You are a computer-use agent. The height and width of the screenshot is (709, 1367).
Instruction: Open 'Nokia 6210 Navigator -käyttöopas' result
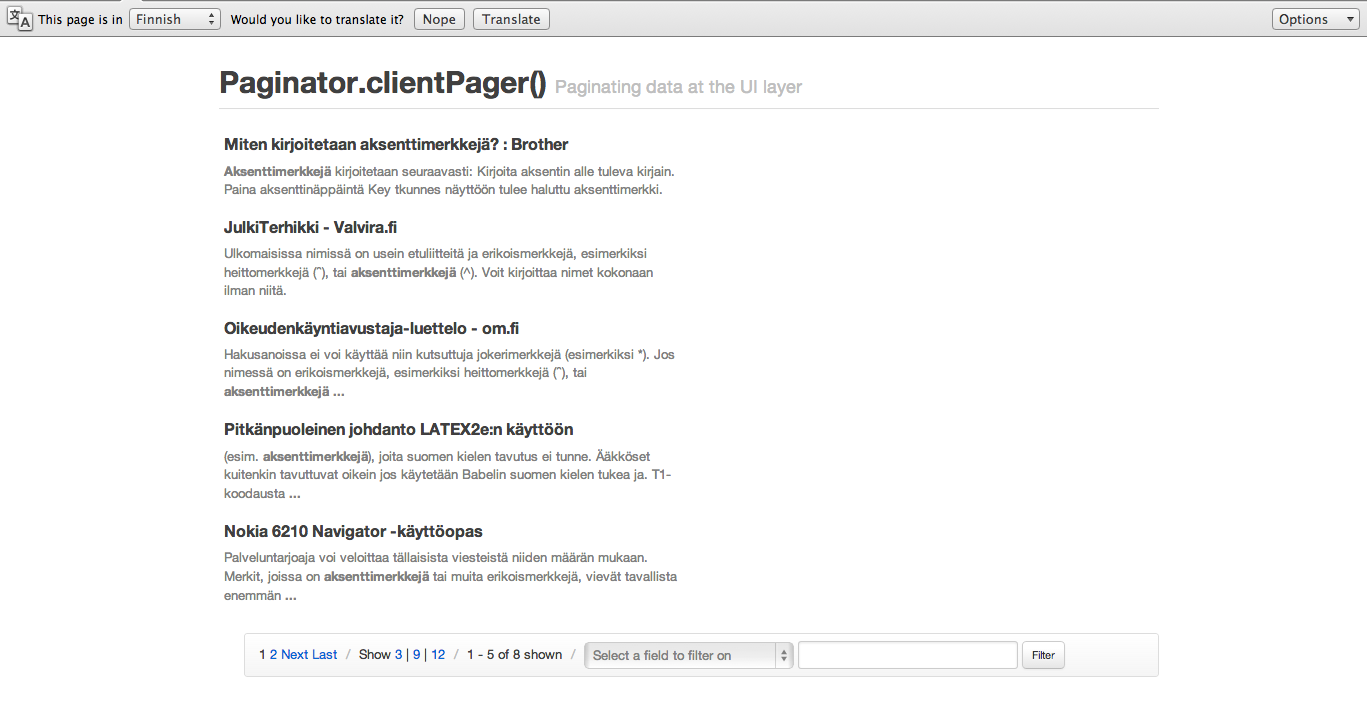(353, 531)
